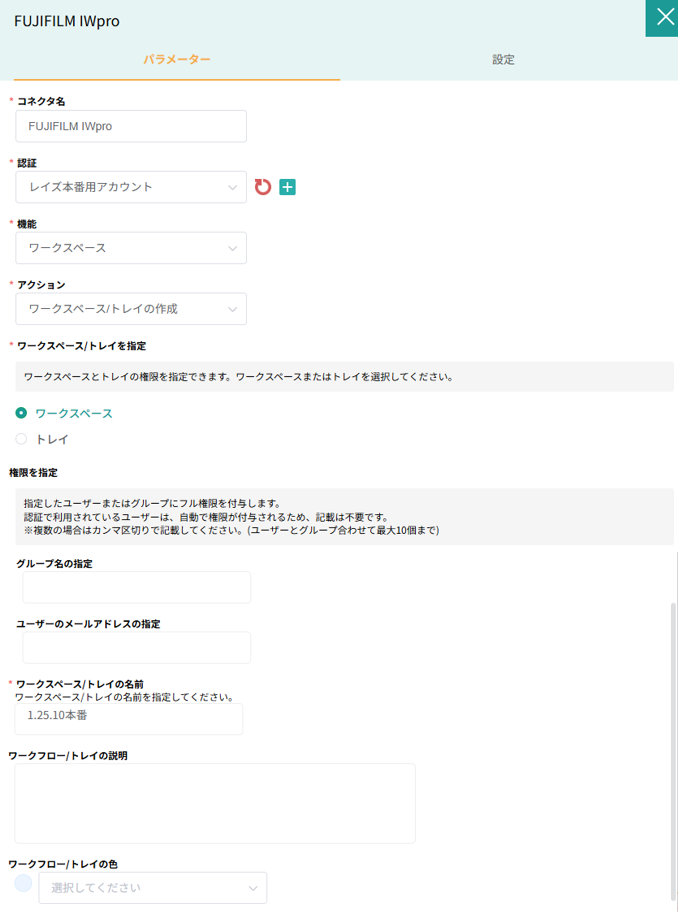Click the ワークフロー/トレイの説明 text area
The image size is (678, 912).
214,803
